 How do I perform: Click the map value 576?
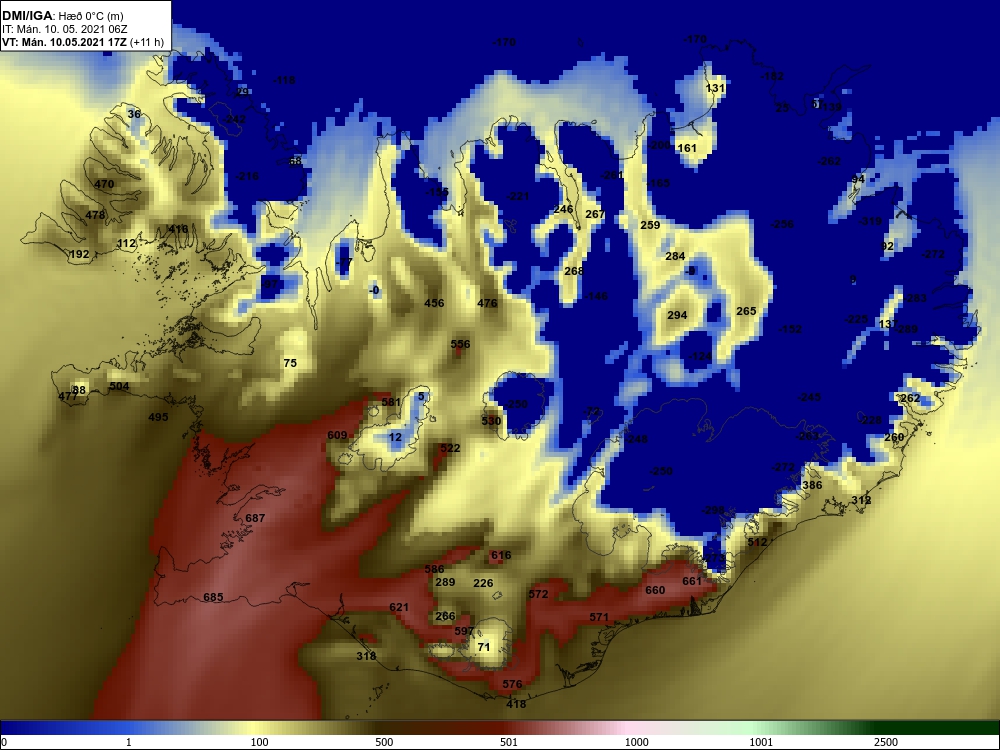click(512, 684)
